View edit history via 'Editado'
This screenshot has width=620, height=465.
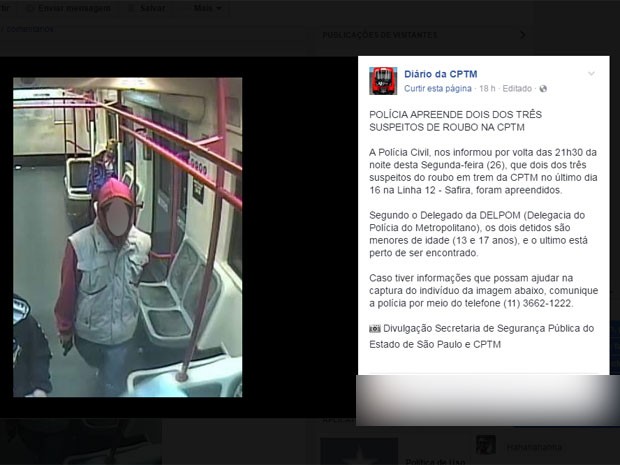click(517, 89)
